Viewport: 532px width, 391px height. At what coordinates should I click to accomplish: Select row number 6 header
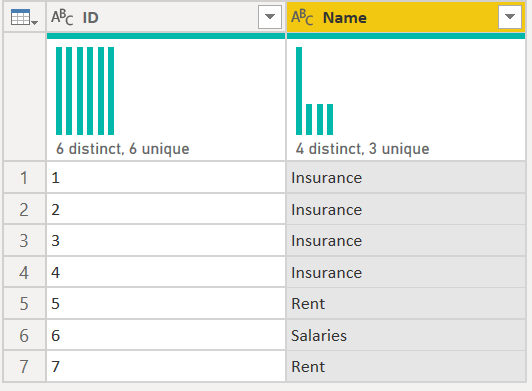24,335
